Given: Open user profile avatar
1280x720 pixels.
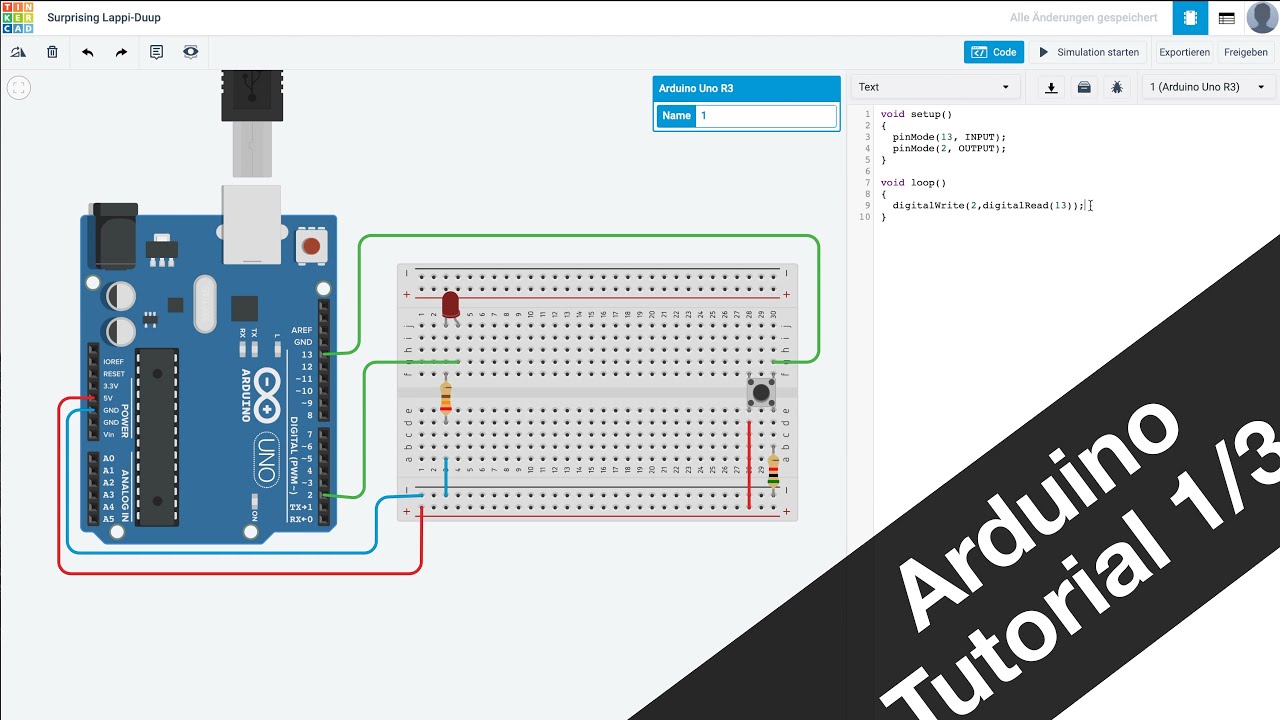Looking at the screenshot, I should point(1262,18).
